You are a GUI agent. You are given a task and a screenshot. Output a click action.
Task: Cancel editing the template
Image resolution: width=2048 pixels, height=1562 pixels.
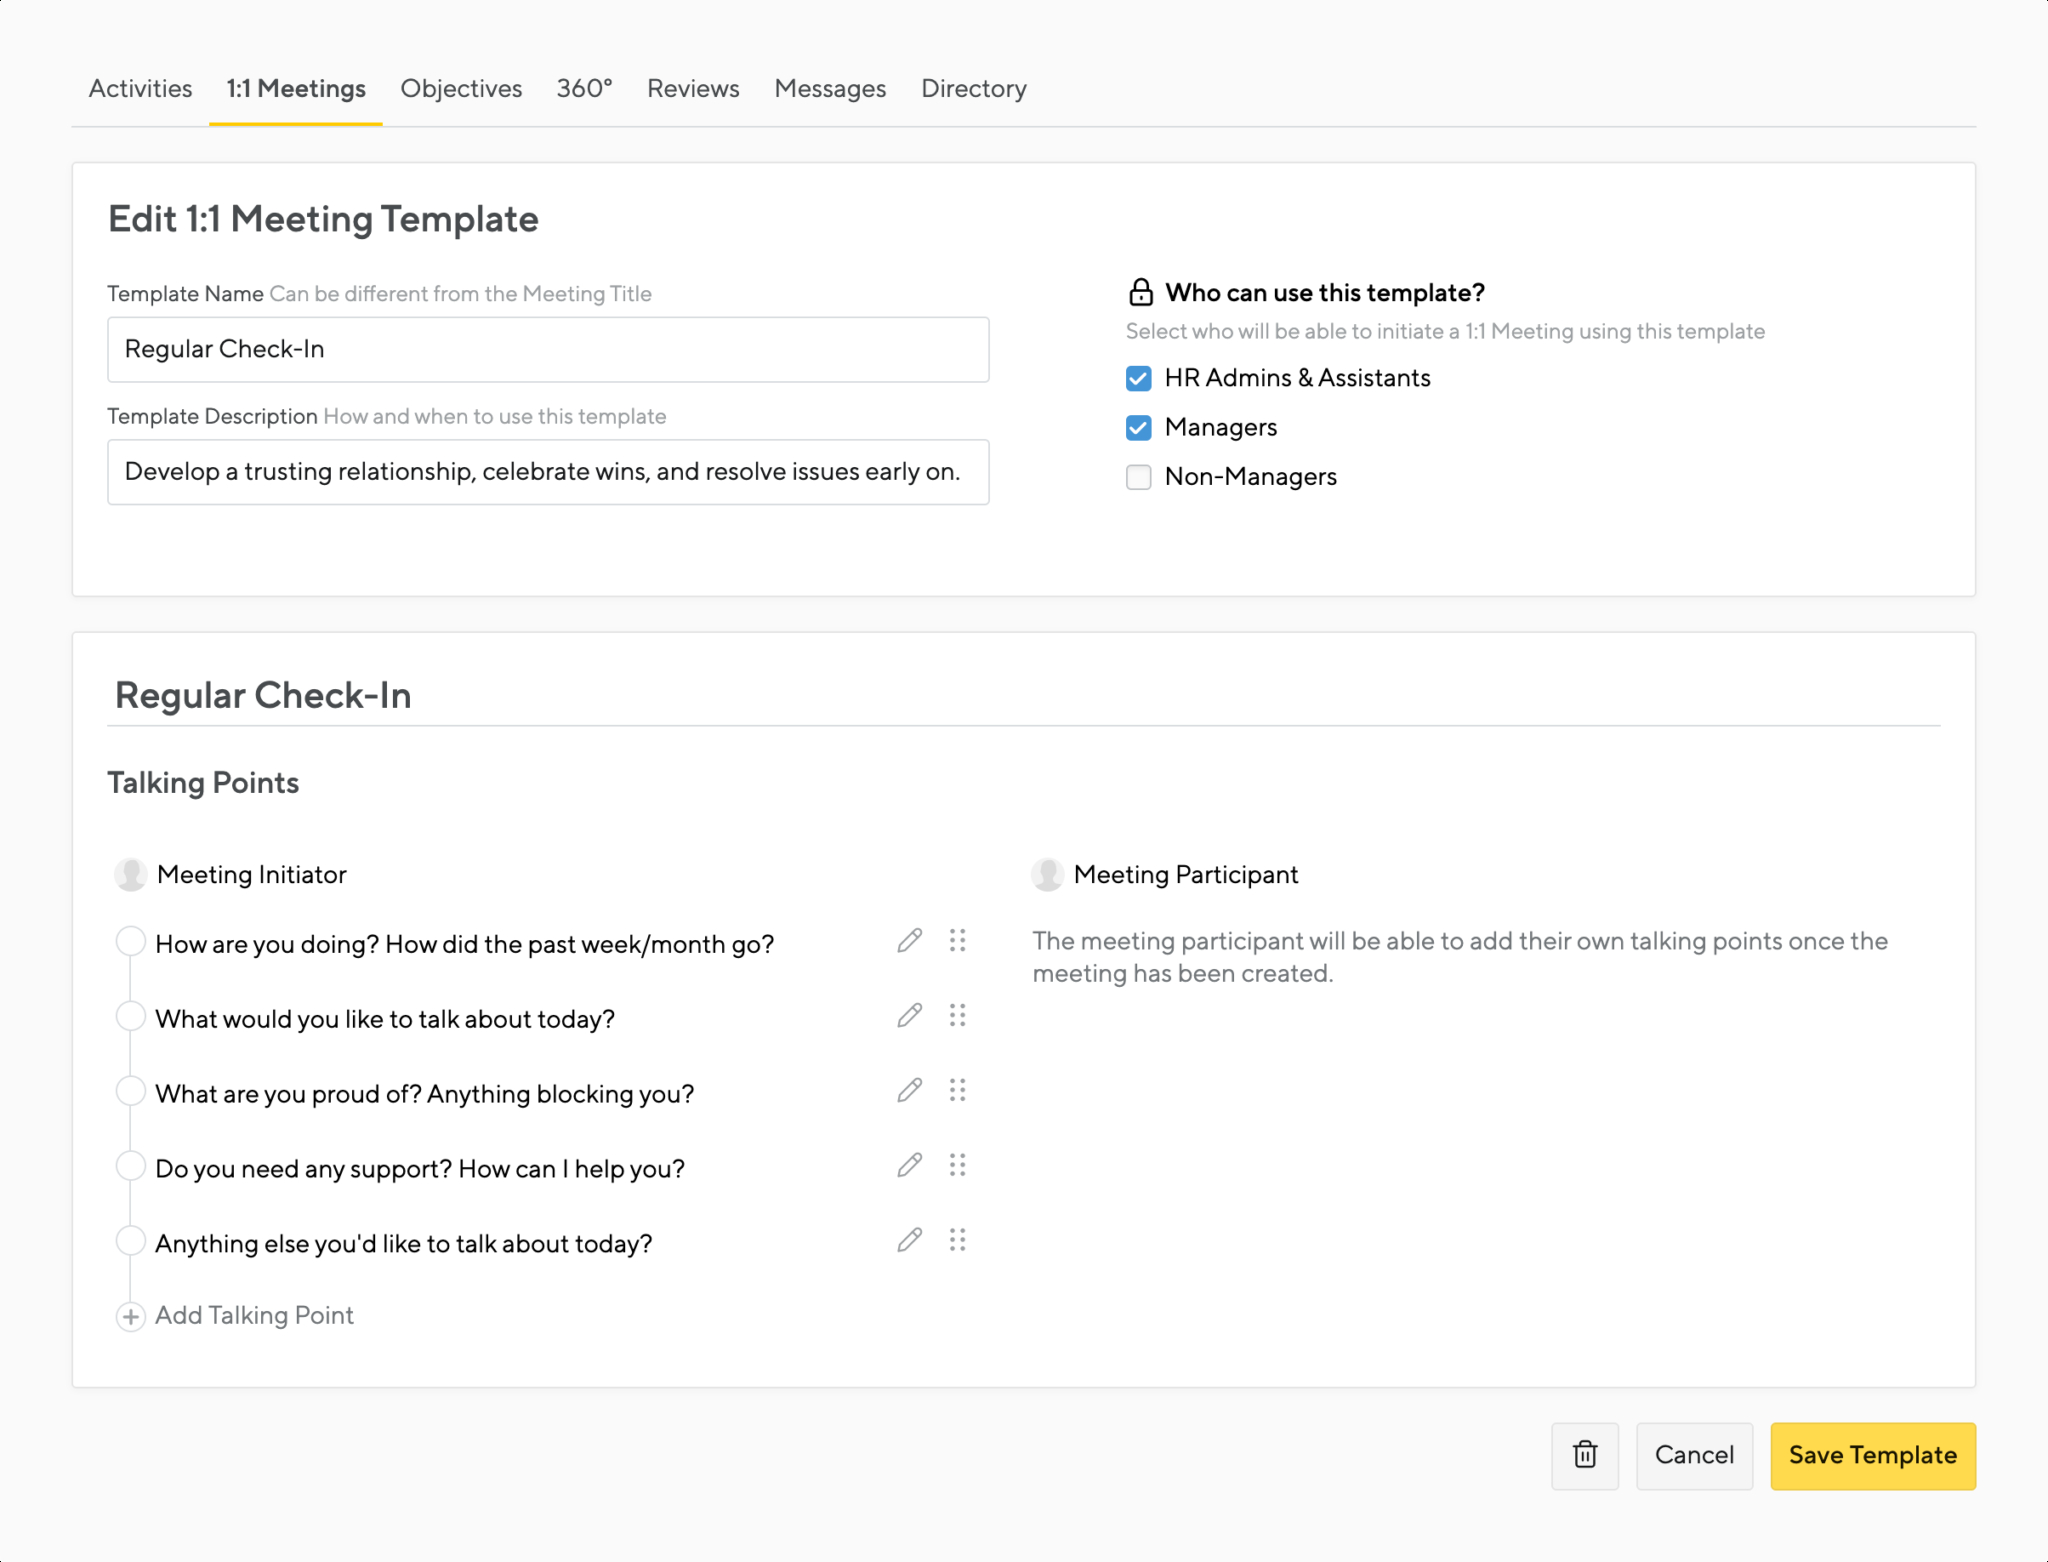tap(1694, 1456)
